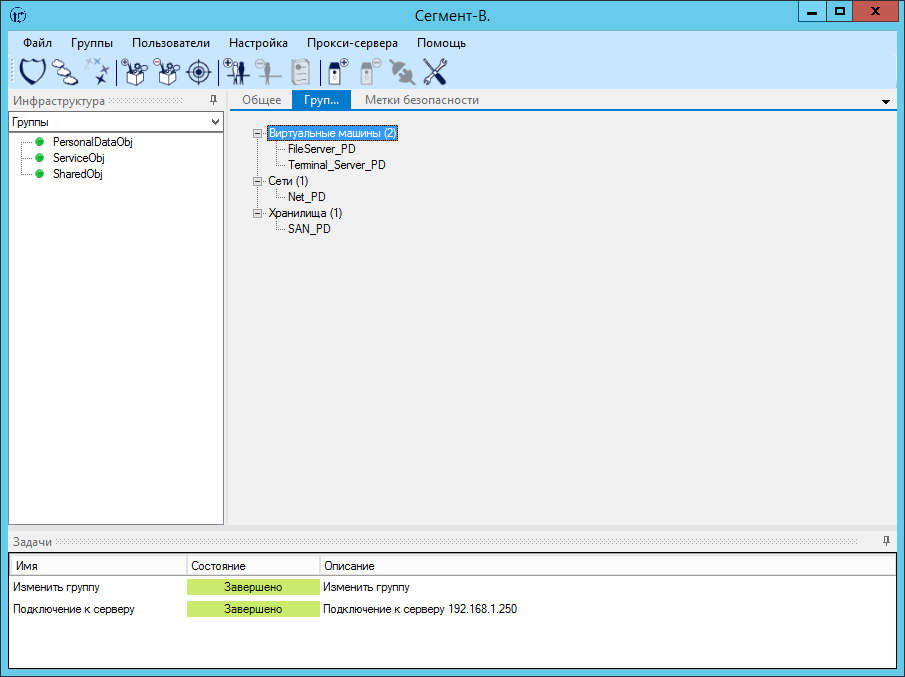
Task: Click the remove group box icon
Action: [x=166, y=72]
